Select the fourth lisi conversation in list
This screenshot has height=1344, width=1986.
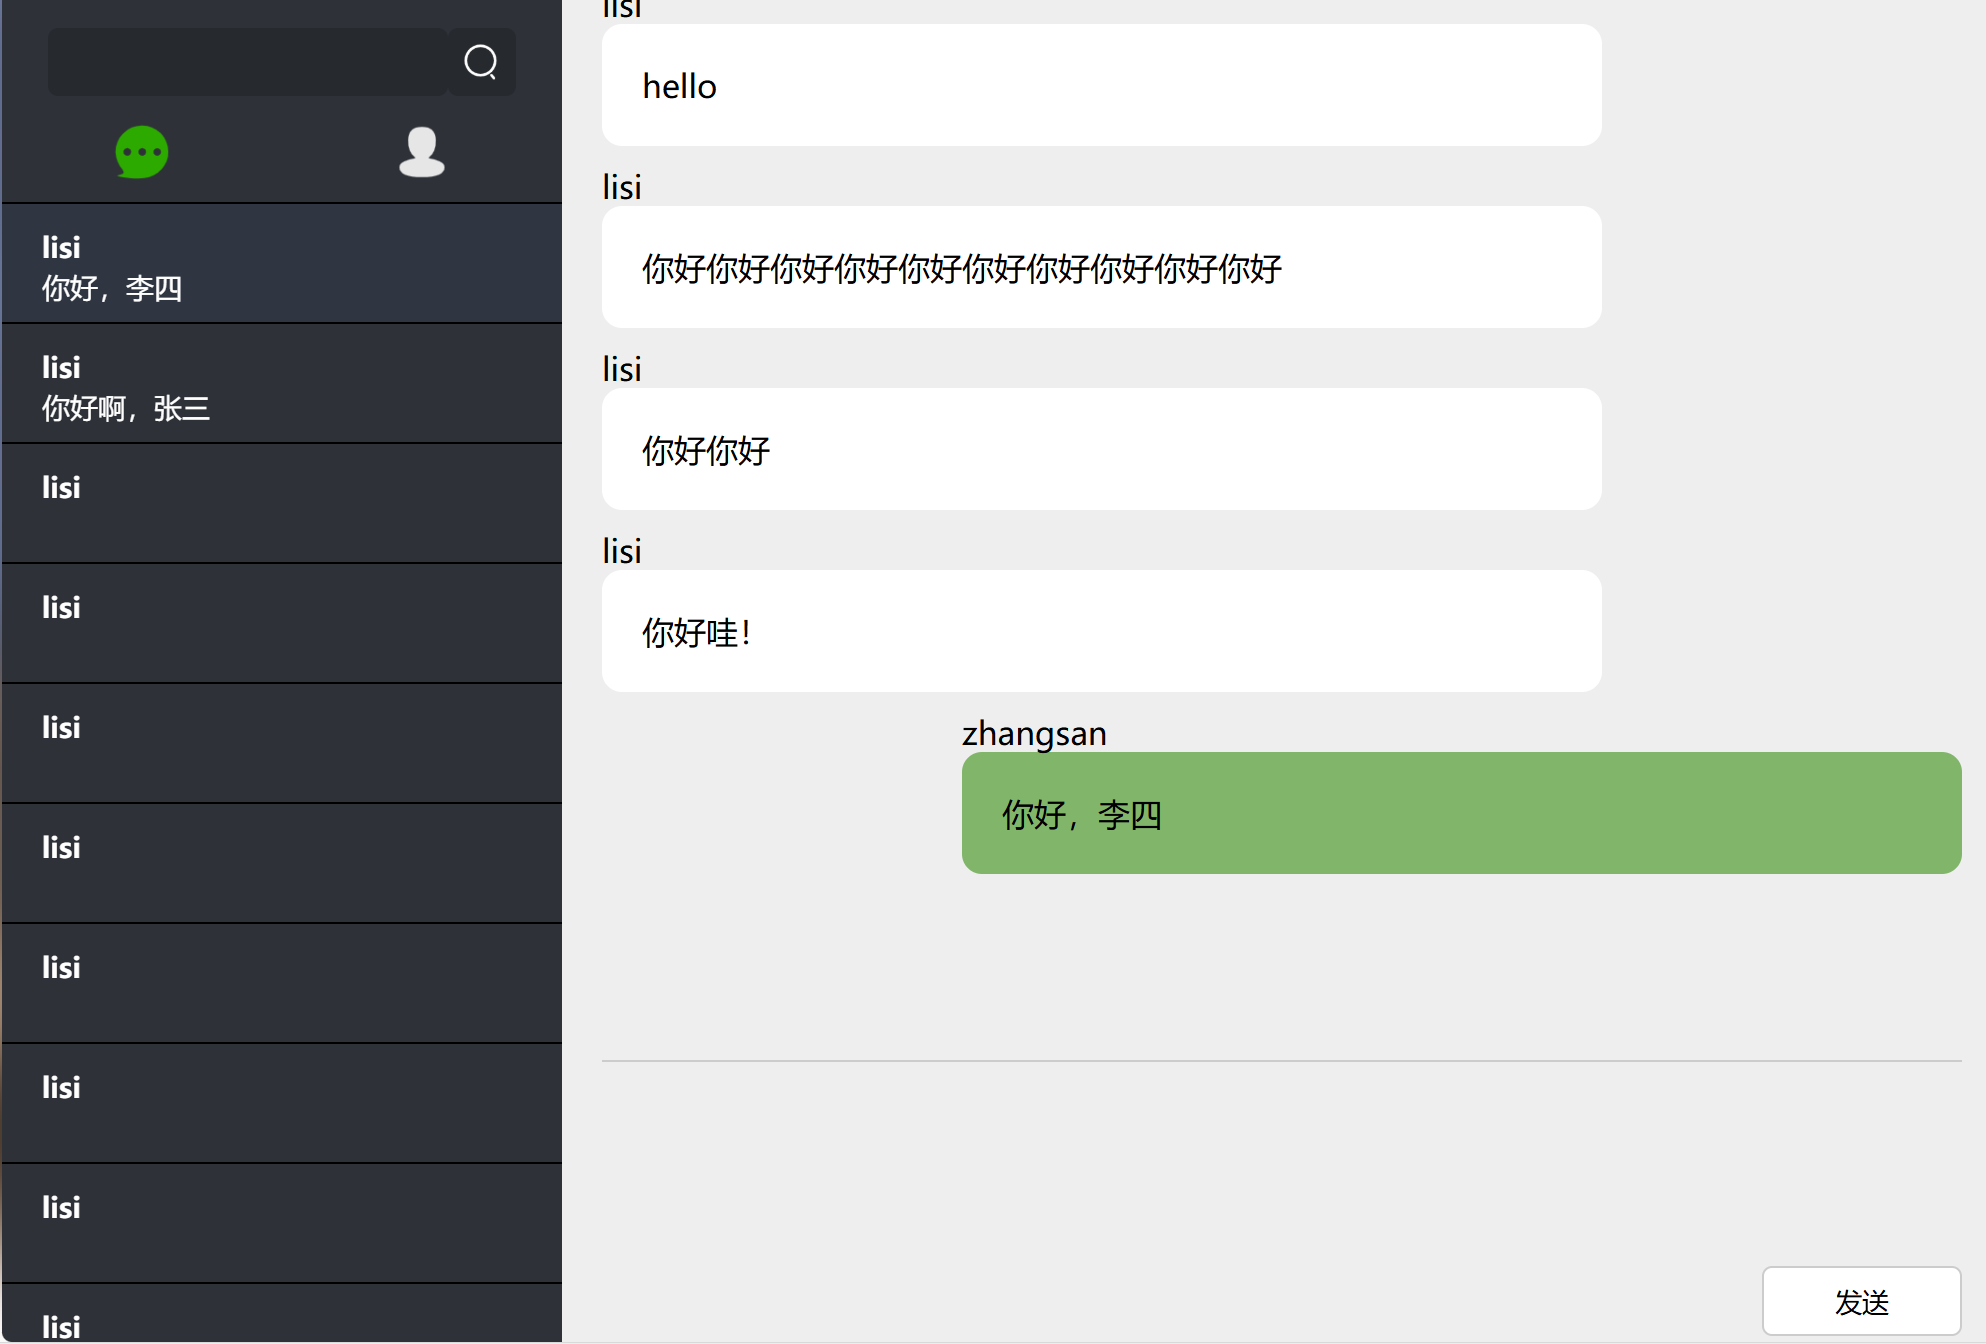tap(281, 624)
